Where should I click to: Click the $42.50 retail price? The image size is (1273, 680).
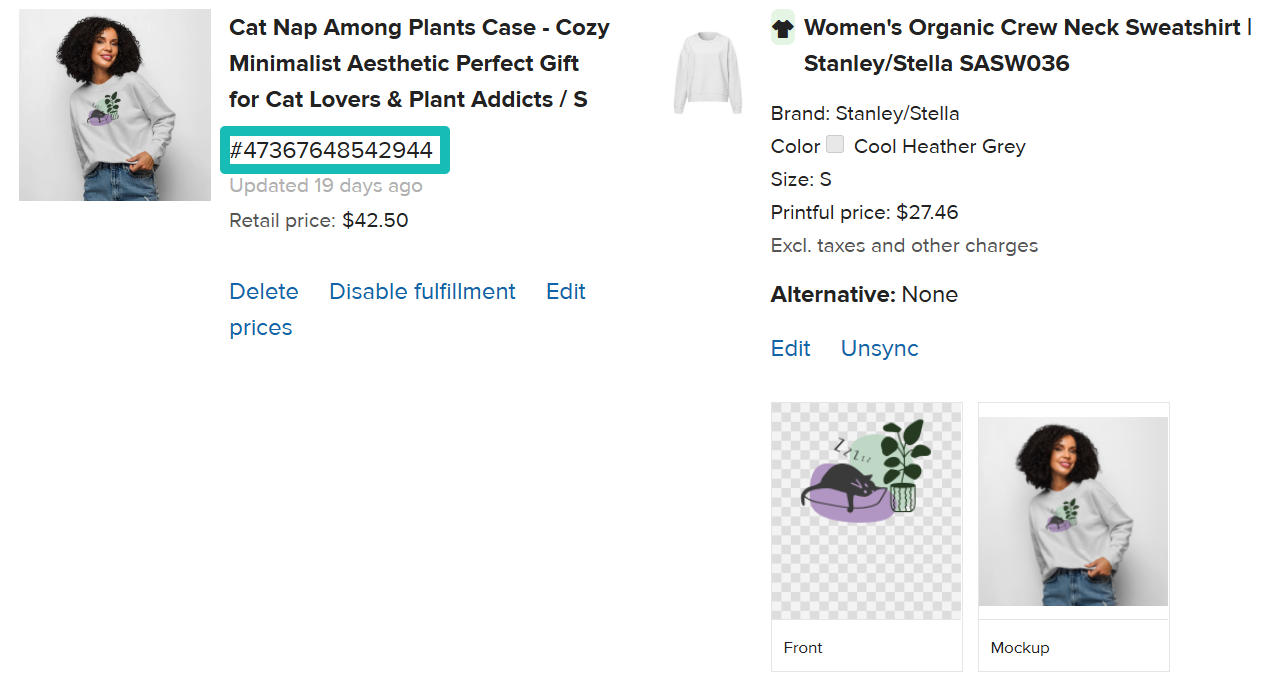pos(375,220)
